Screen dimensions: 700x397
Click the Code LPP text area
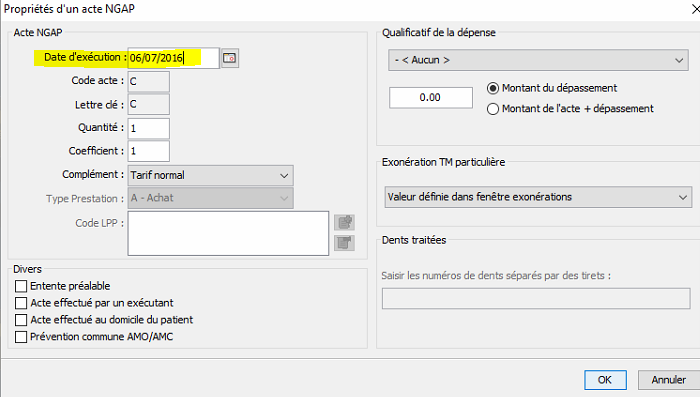click(228, 234)
